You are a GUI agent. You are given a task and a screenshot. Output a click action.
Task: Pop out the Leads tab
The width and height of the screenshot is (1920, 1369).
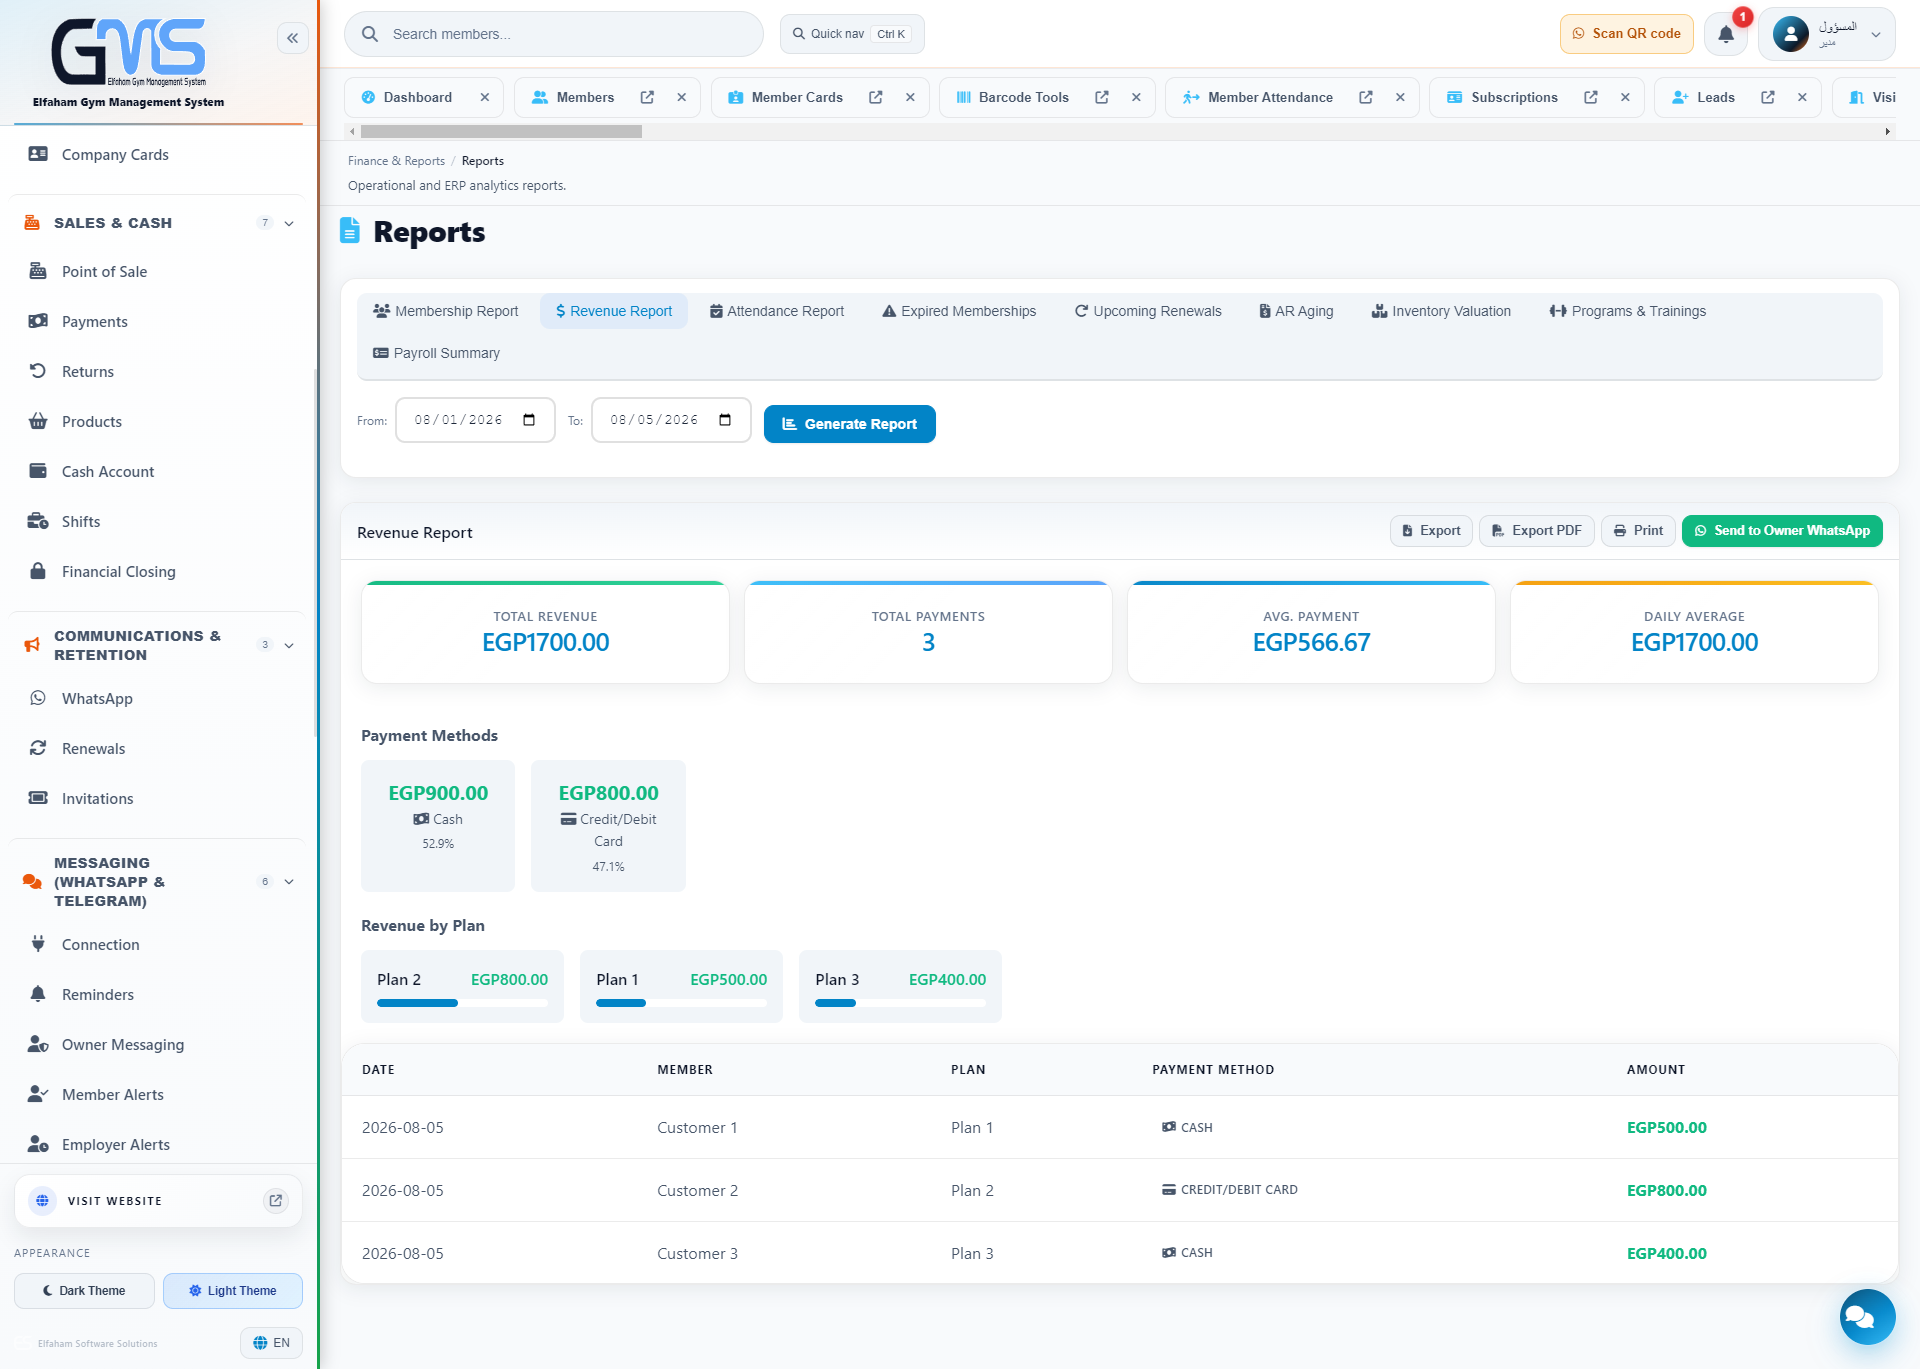(x=1767, y=97)
